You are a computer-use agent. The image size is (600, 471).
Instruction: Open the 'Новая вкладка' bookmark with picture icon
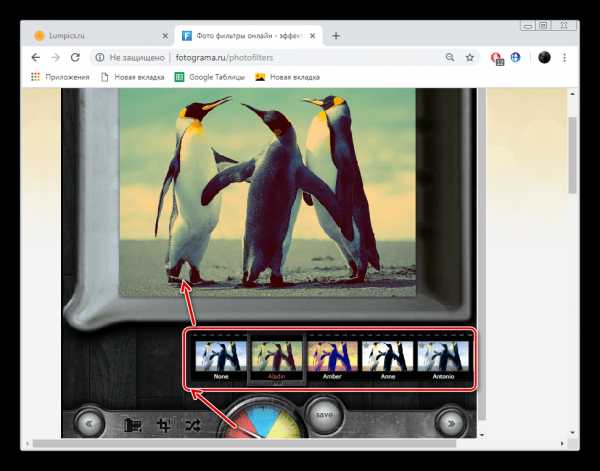click(x=287, y=77)
